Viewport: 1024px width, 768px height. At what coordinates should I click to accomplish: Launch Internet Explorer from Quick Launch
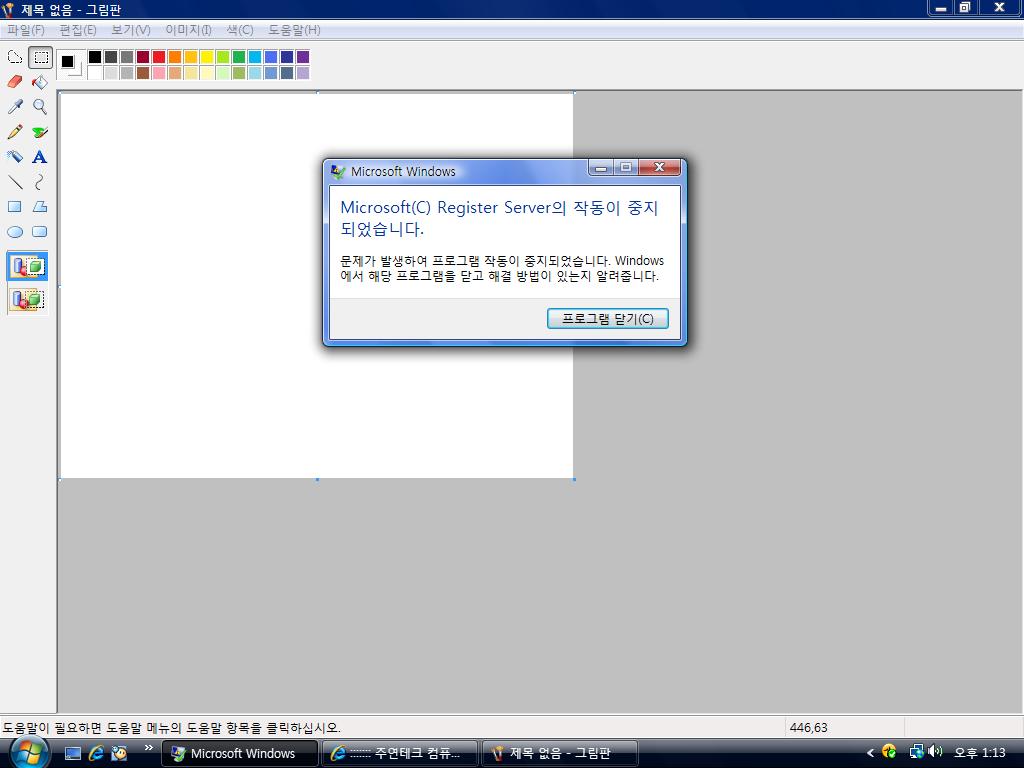click(96, 754)
